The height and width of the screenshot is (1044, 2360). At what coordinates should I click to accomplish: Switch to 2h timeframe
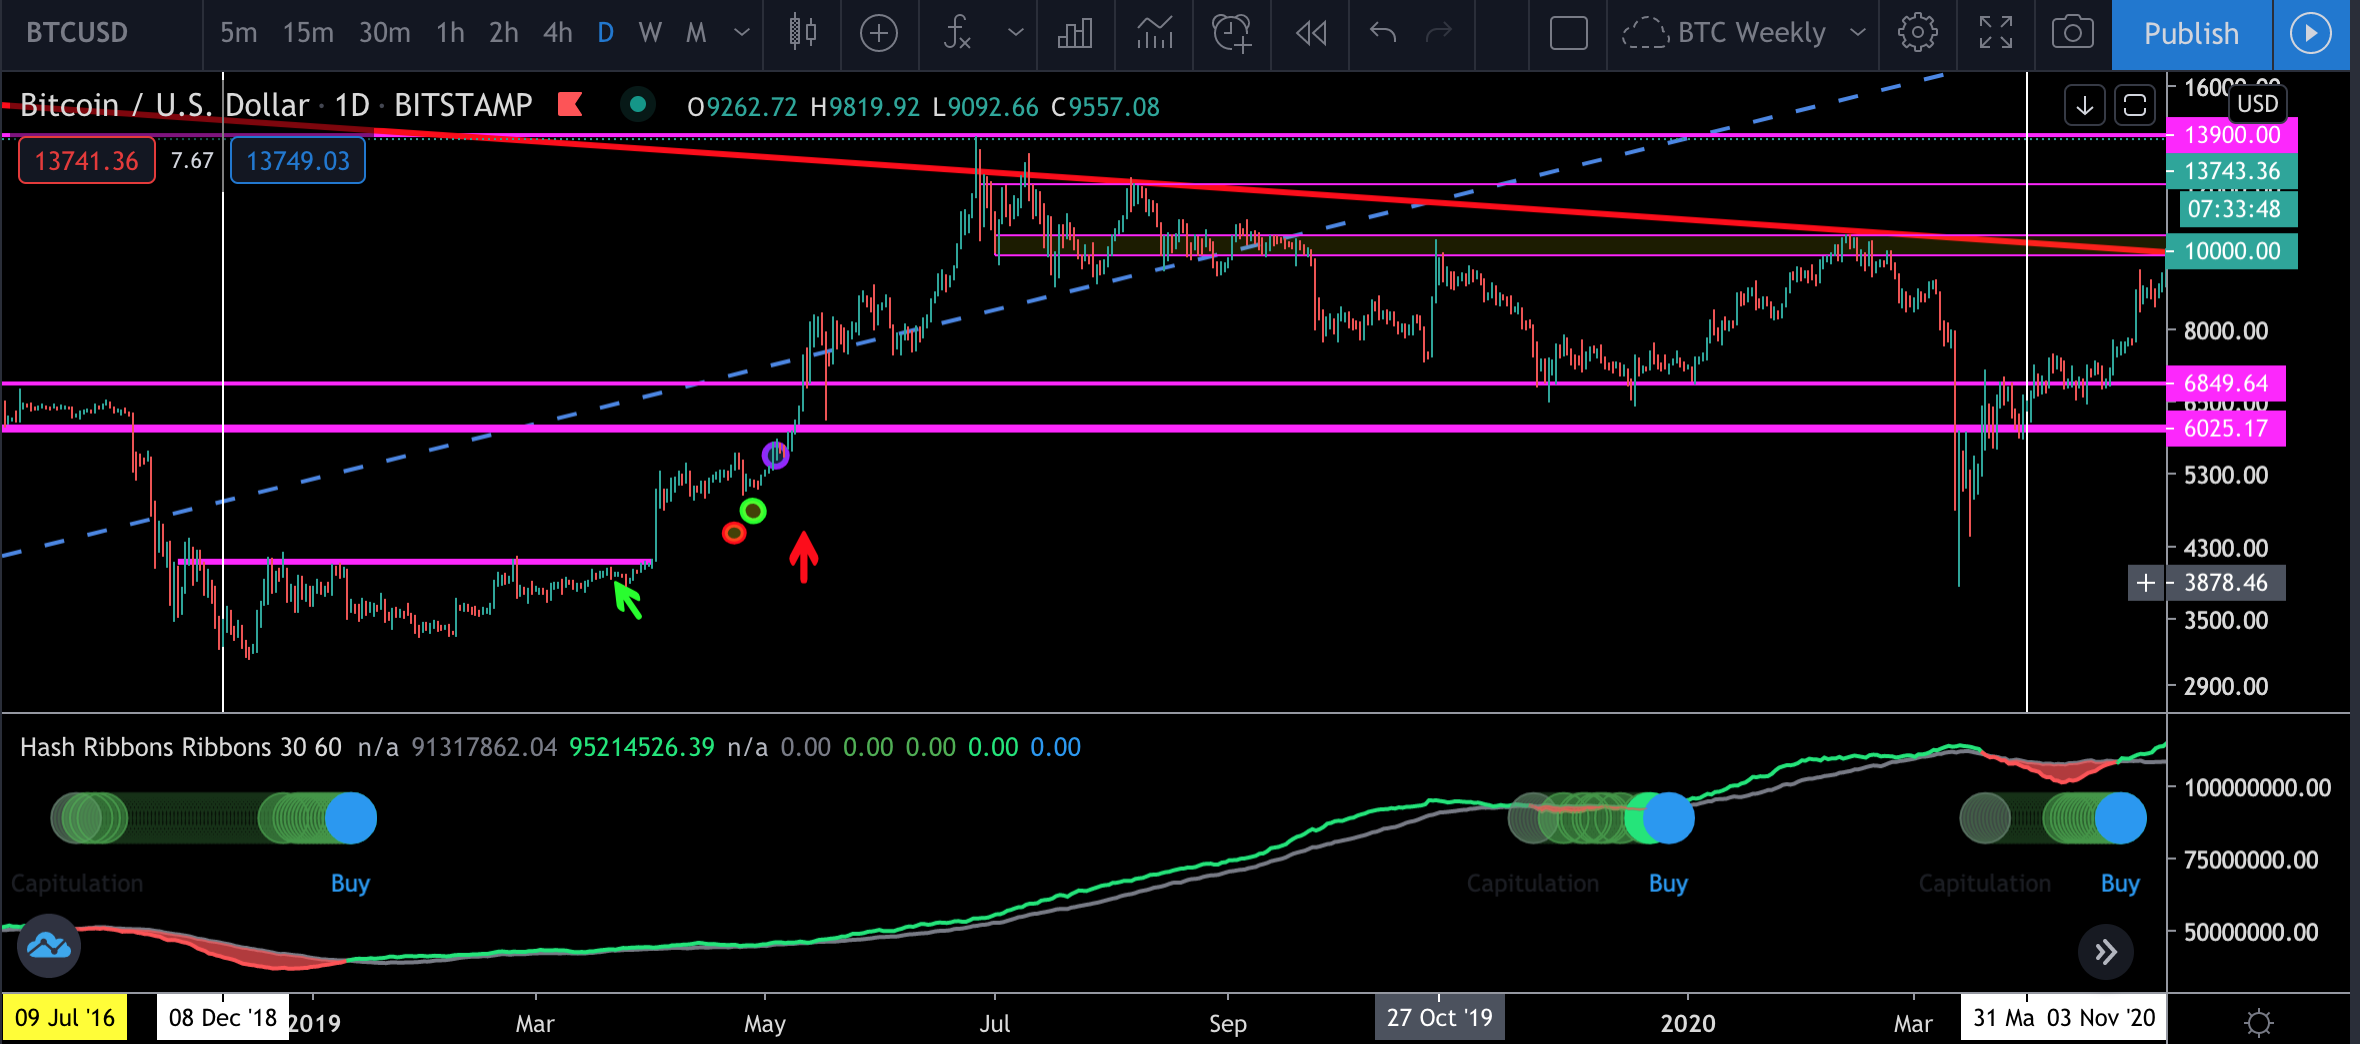(x=504, y=33)
